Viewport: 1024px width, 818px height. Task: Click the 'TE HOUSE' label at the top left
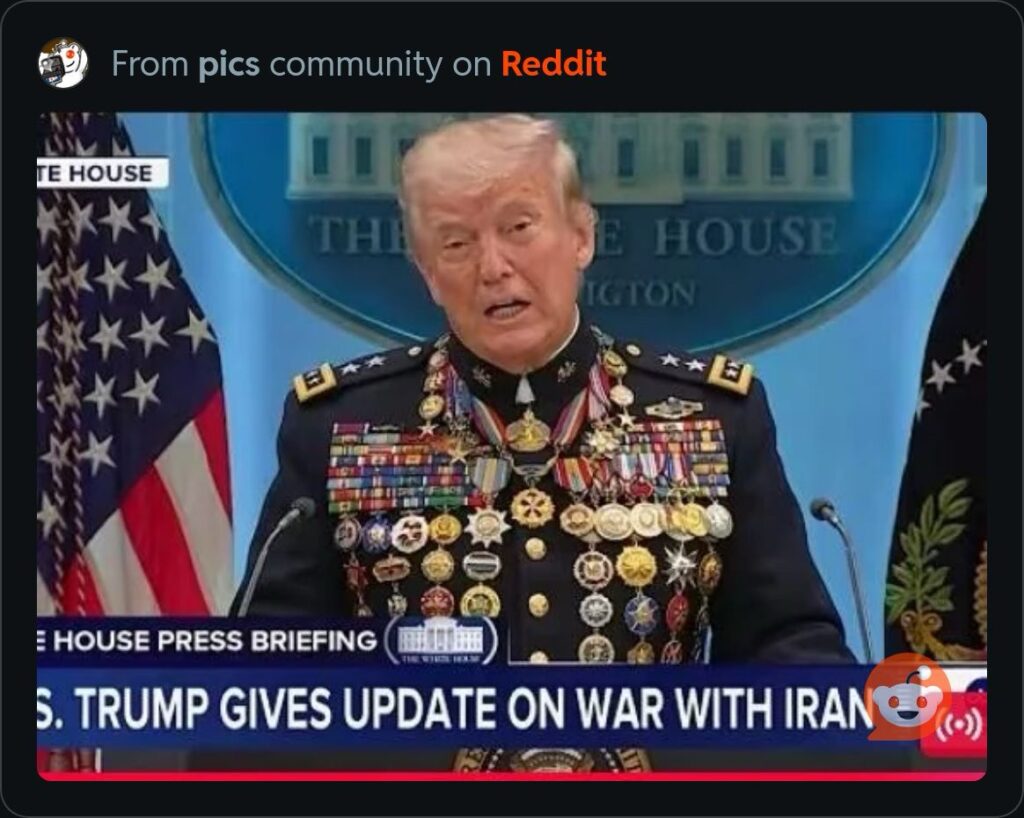tap(103, 173)
